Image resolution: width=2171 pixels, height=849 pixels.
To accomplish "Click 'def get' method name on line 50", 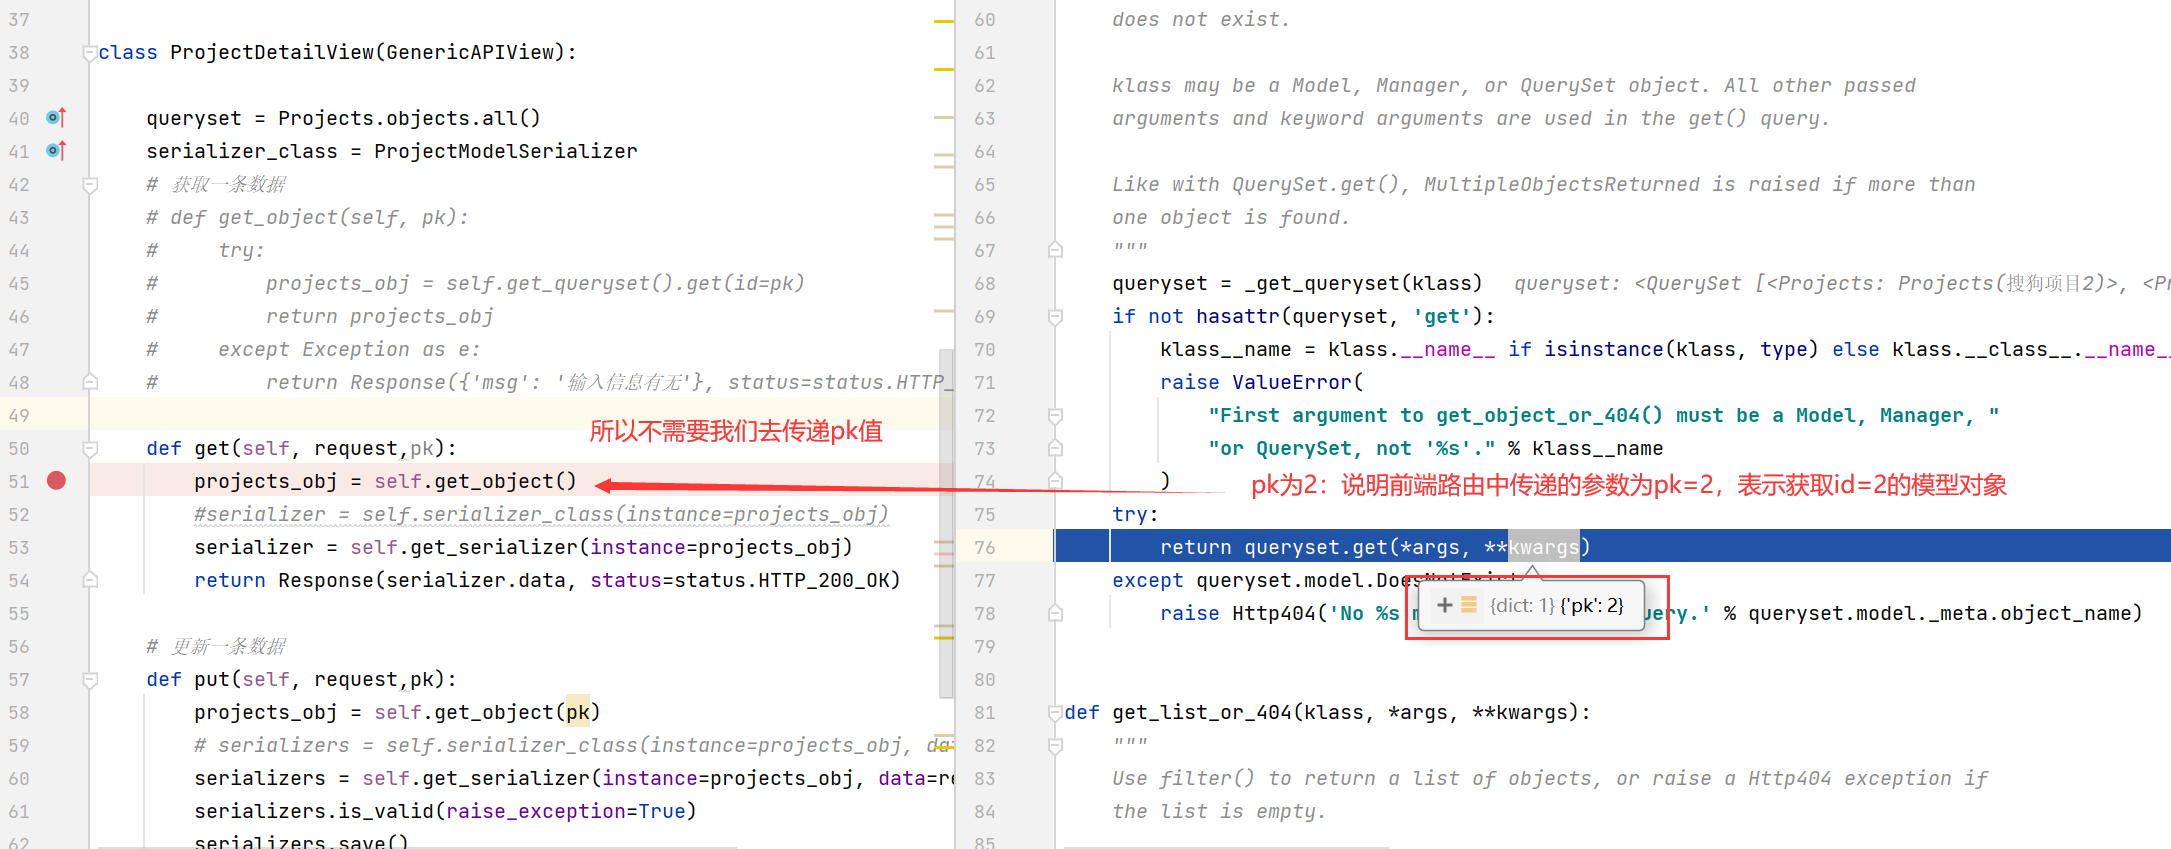I will point(212,448).
